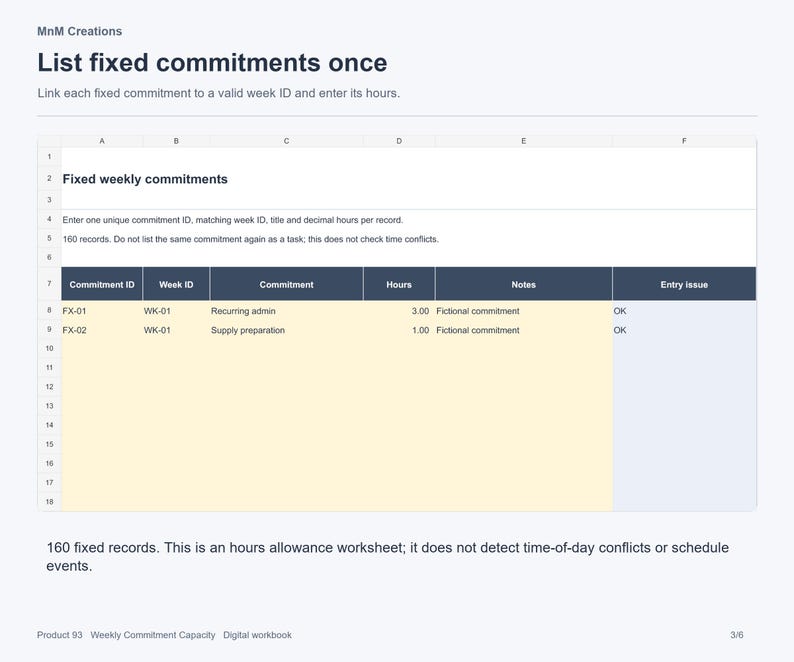Select column F header
This screenshot has width=794, height=662.
[x=684, y=141]
